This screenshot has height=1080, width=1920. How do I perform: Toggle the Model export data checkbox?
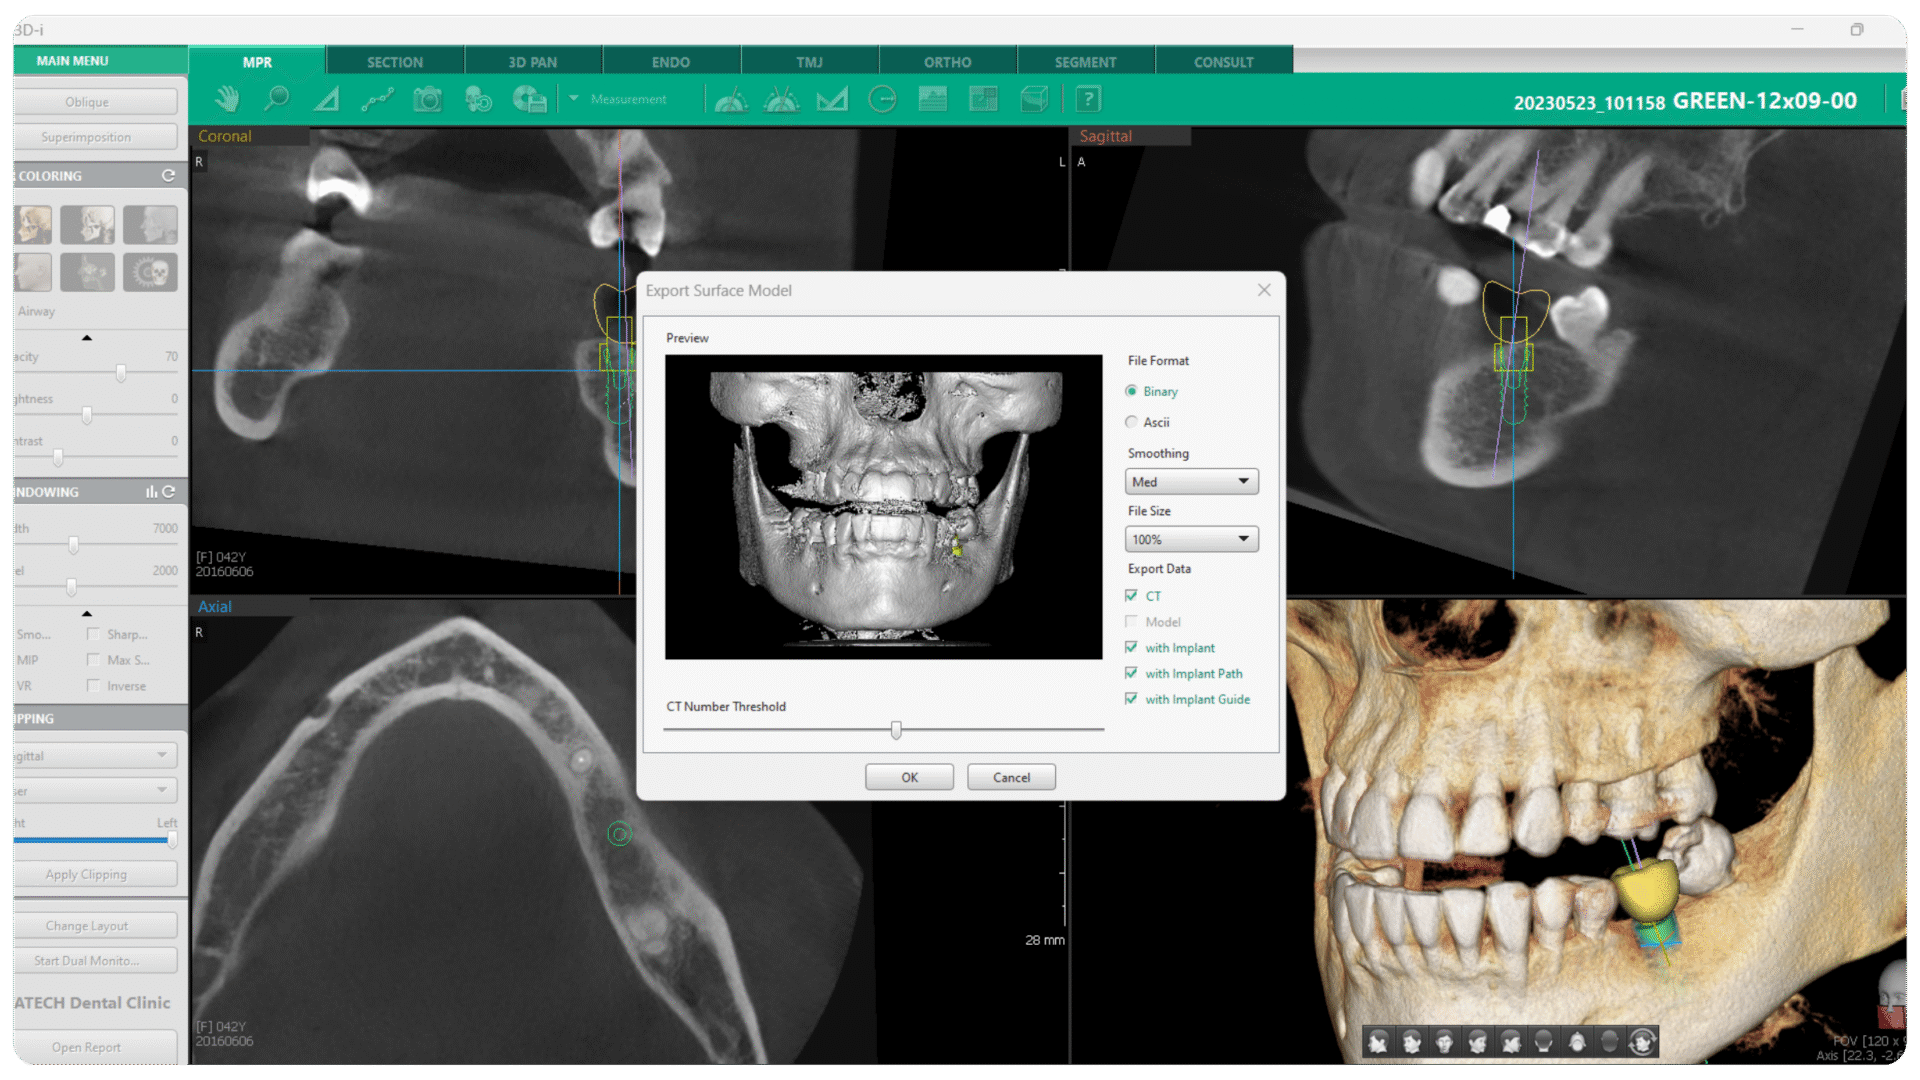coord(1131,621)
